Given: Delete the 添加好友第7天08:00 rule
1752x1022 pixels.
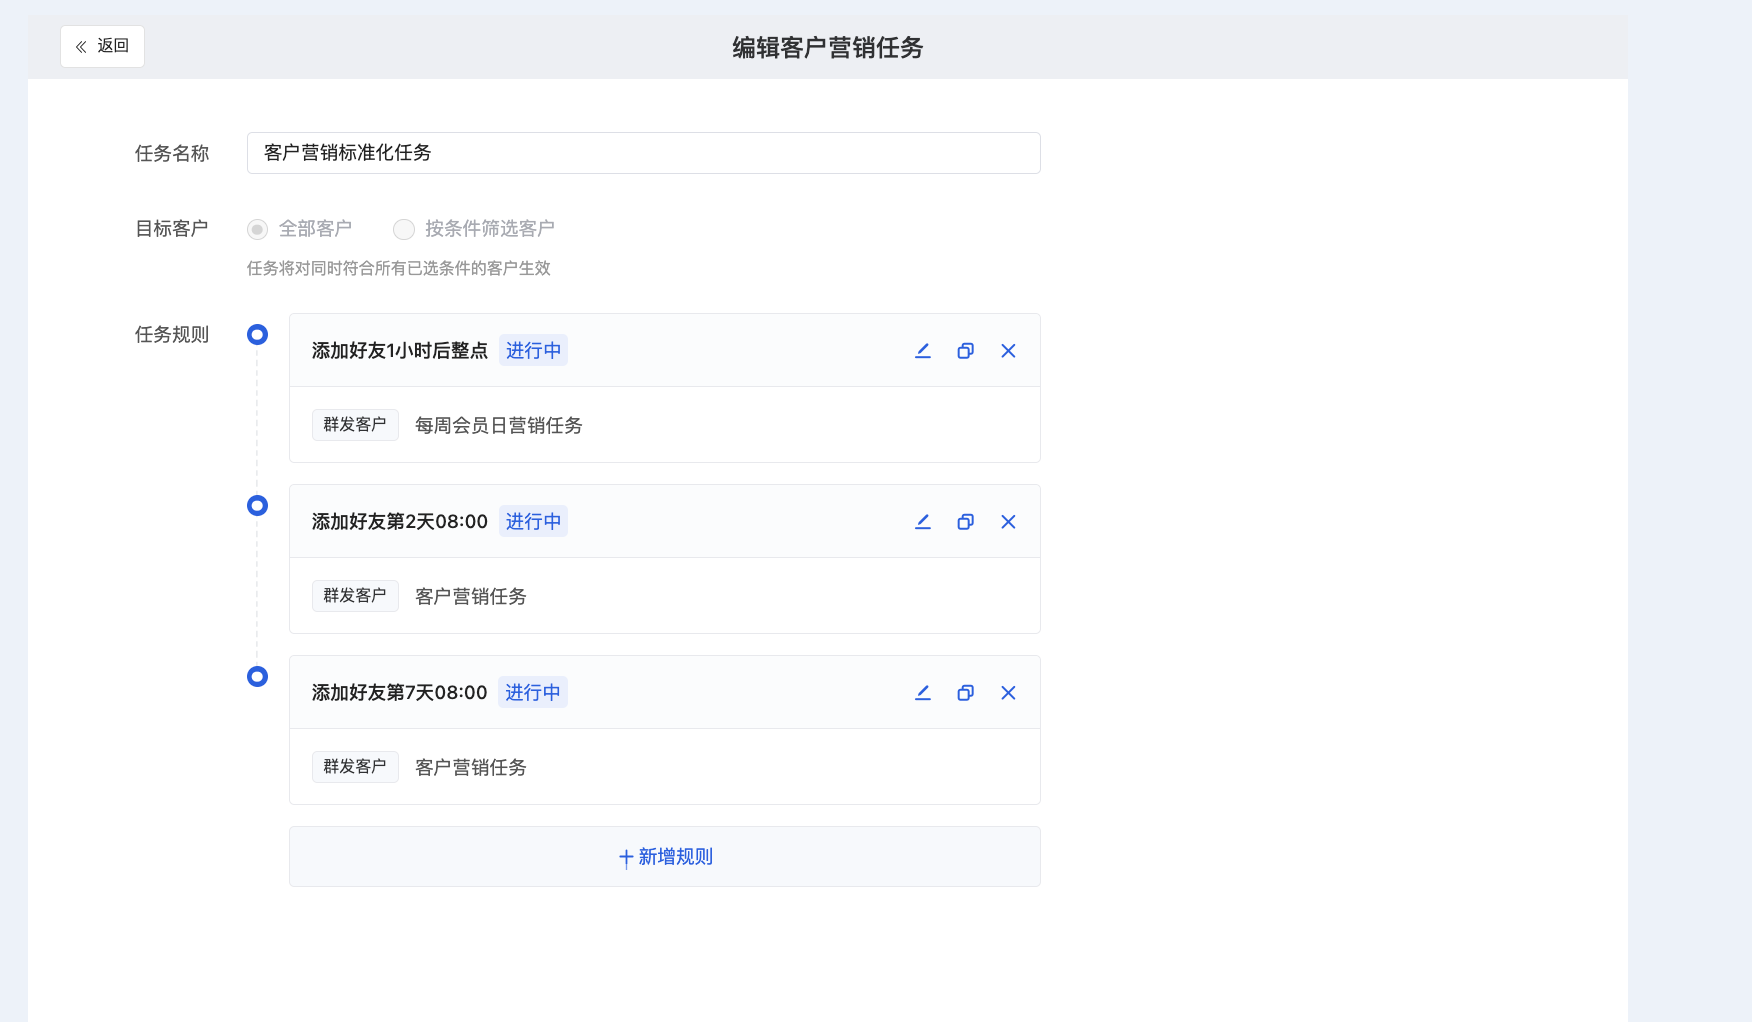Looking at the screenshot, I should (x=1008, y=693).
